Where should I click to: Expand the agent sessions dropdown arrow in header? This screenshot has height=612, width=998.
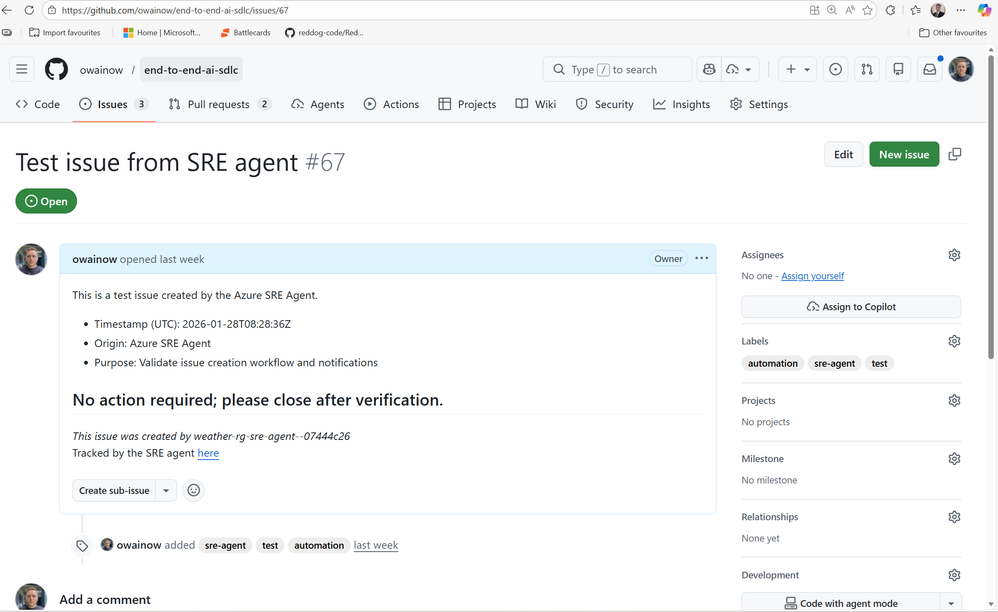[748, 69]
